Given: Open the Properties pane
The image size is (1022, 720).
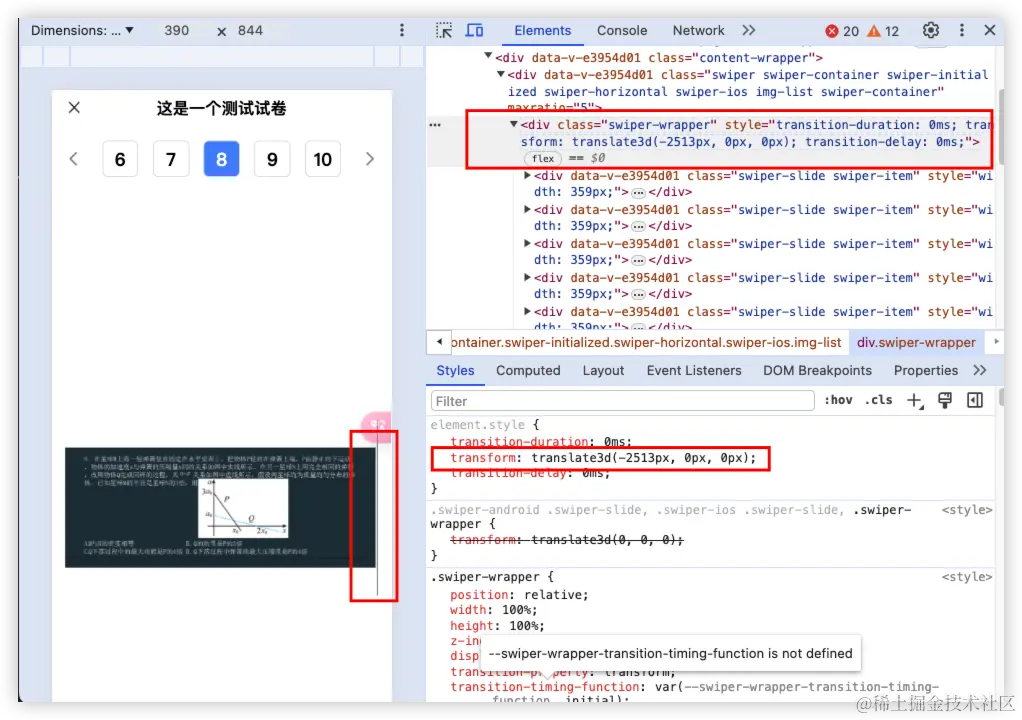Looking at the screenshot, I should click(926, 370).
